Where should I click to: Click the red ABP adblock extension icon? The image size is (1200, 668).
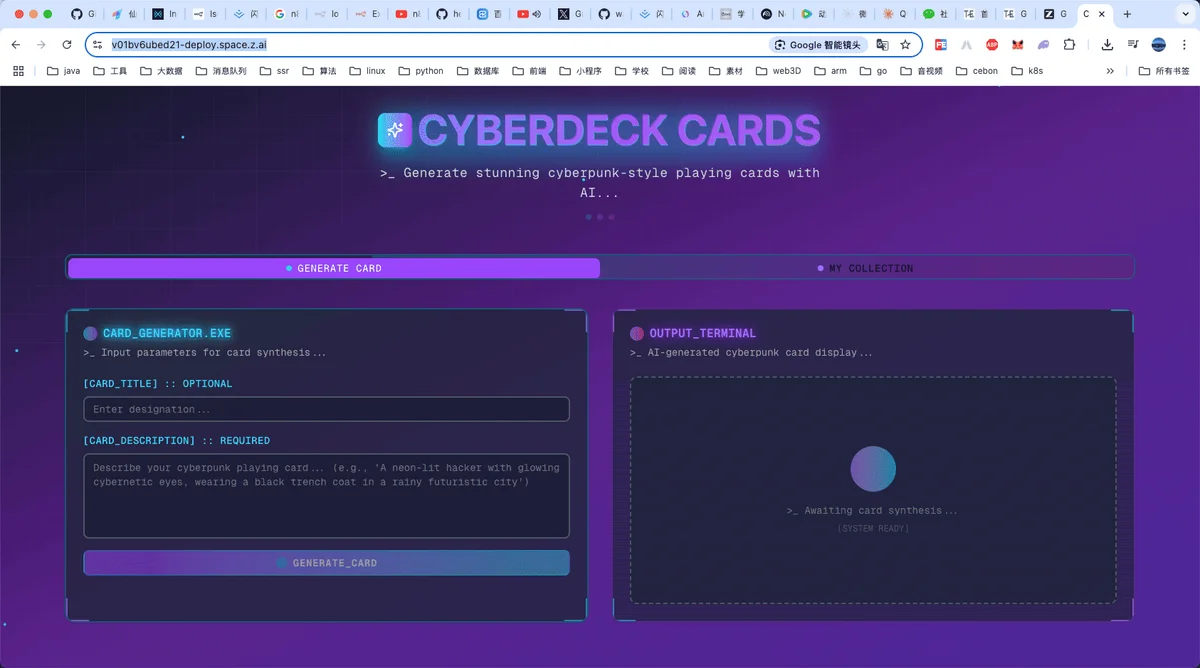(992, 45)
